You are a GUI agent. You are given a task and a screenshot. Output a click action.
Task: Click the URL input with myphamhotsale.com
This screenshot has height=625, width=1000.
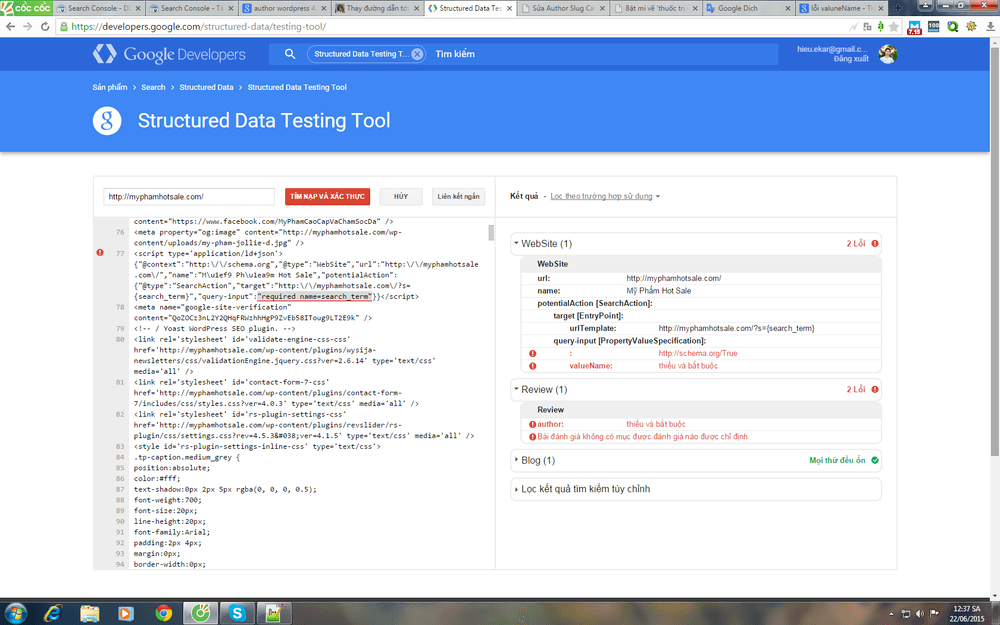pyautogui.click(x=189, y=196)
